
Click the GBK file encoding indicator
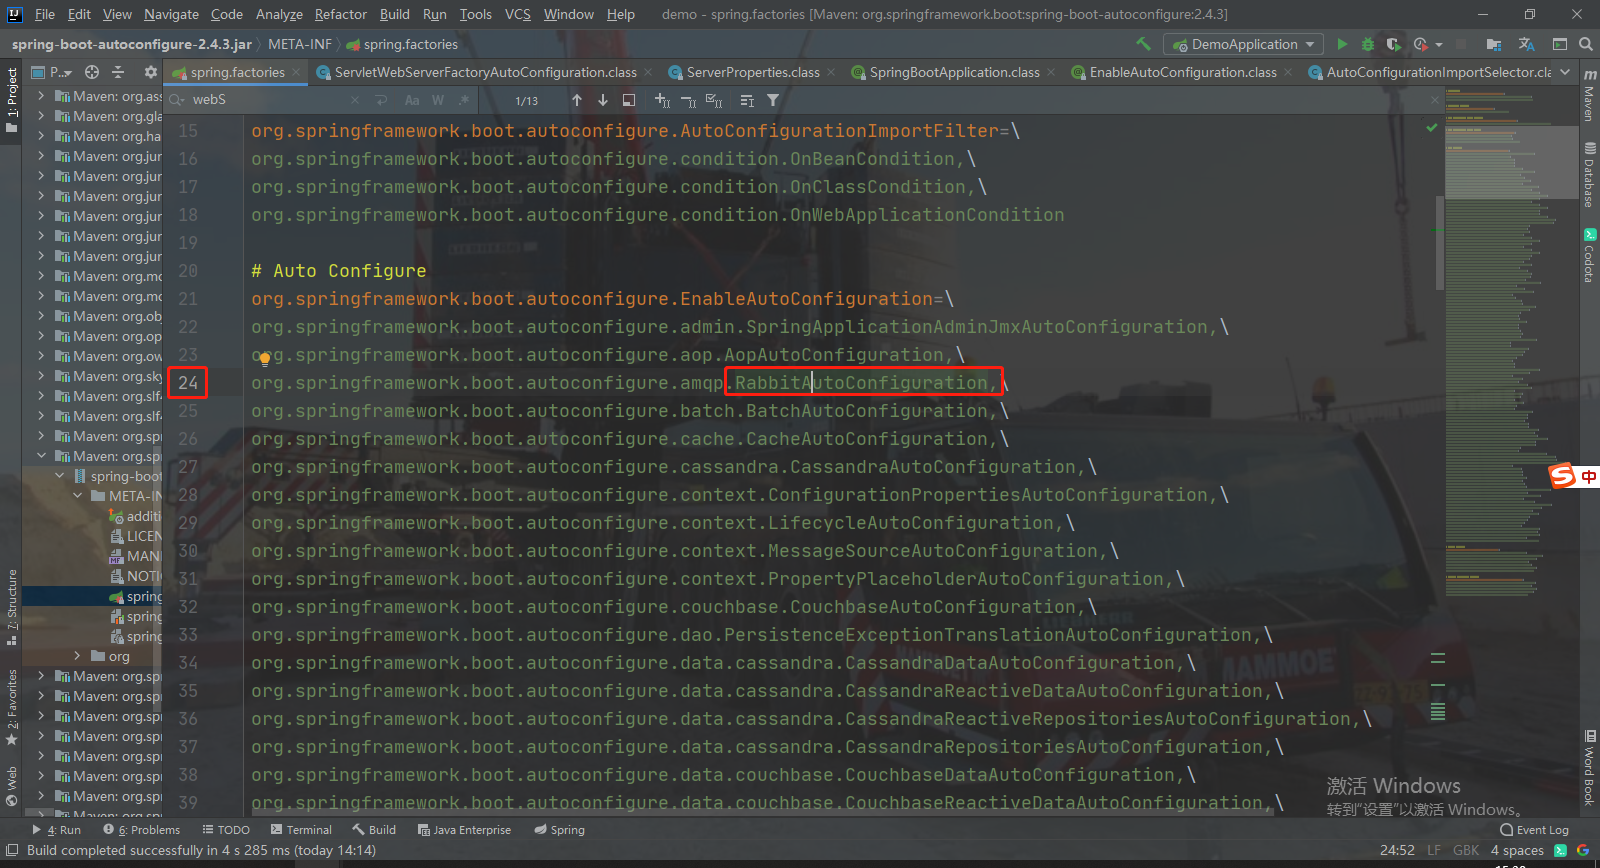[x=1466, y=850]
